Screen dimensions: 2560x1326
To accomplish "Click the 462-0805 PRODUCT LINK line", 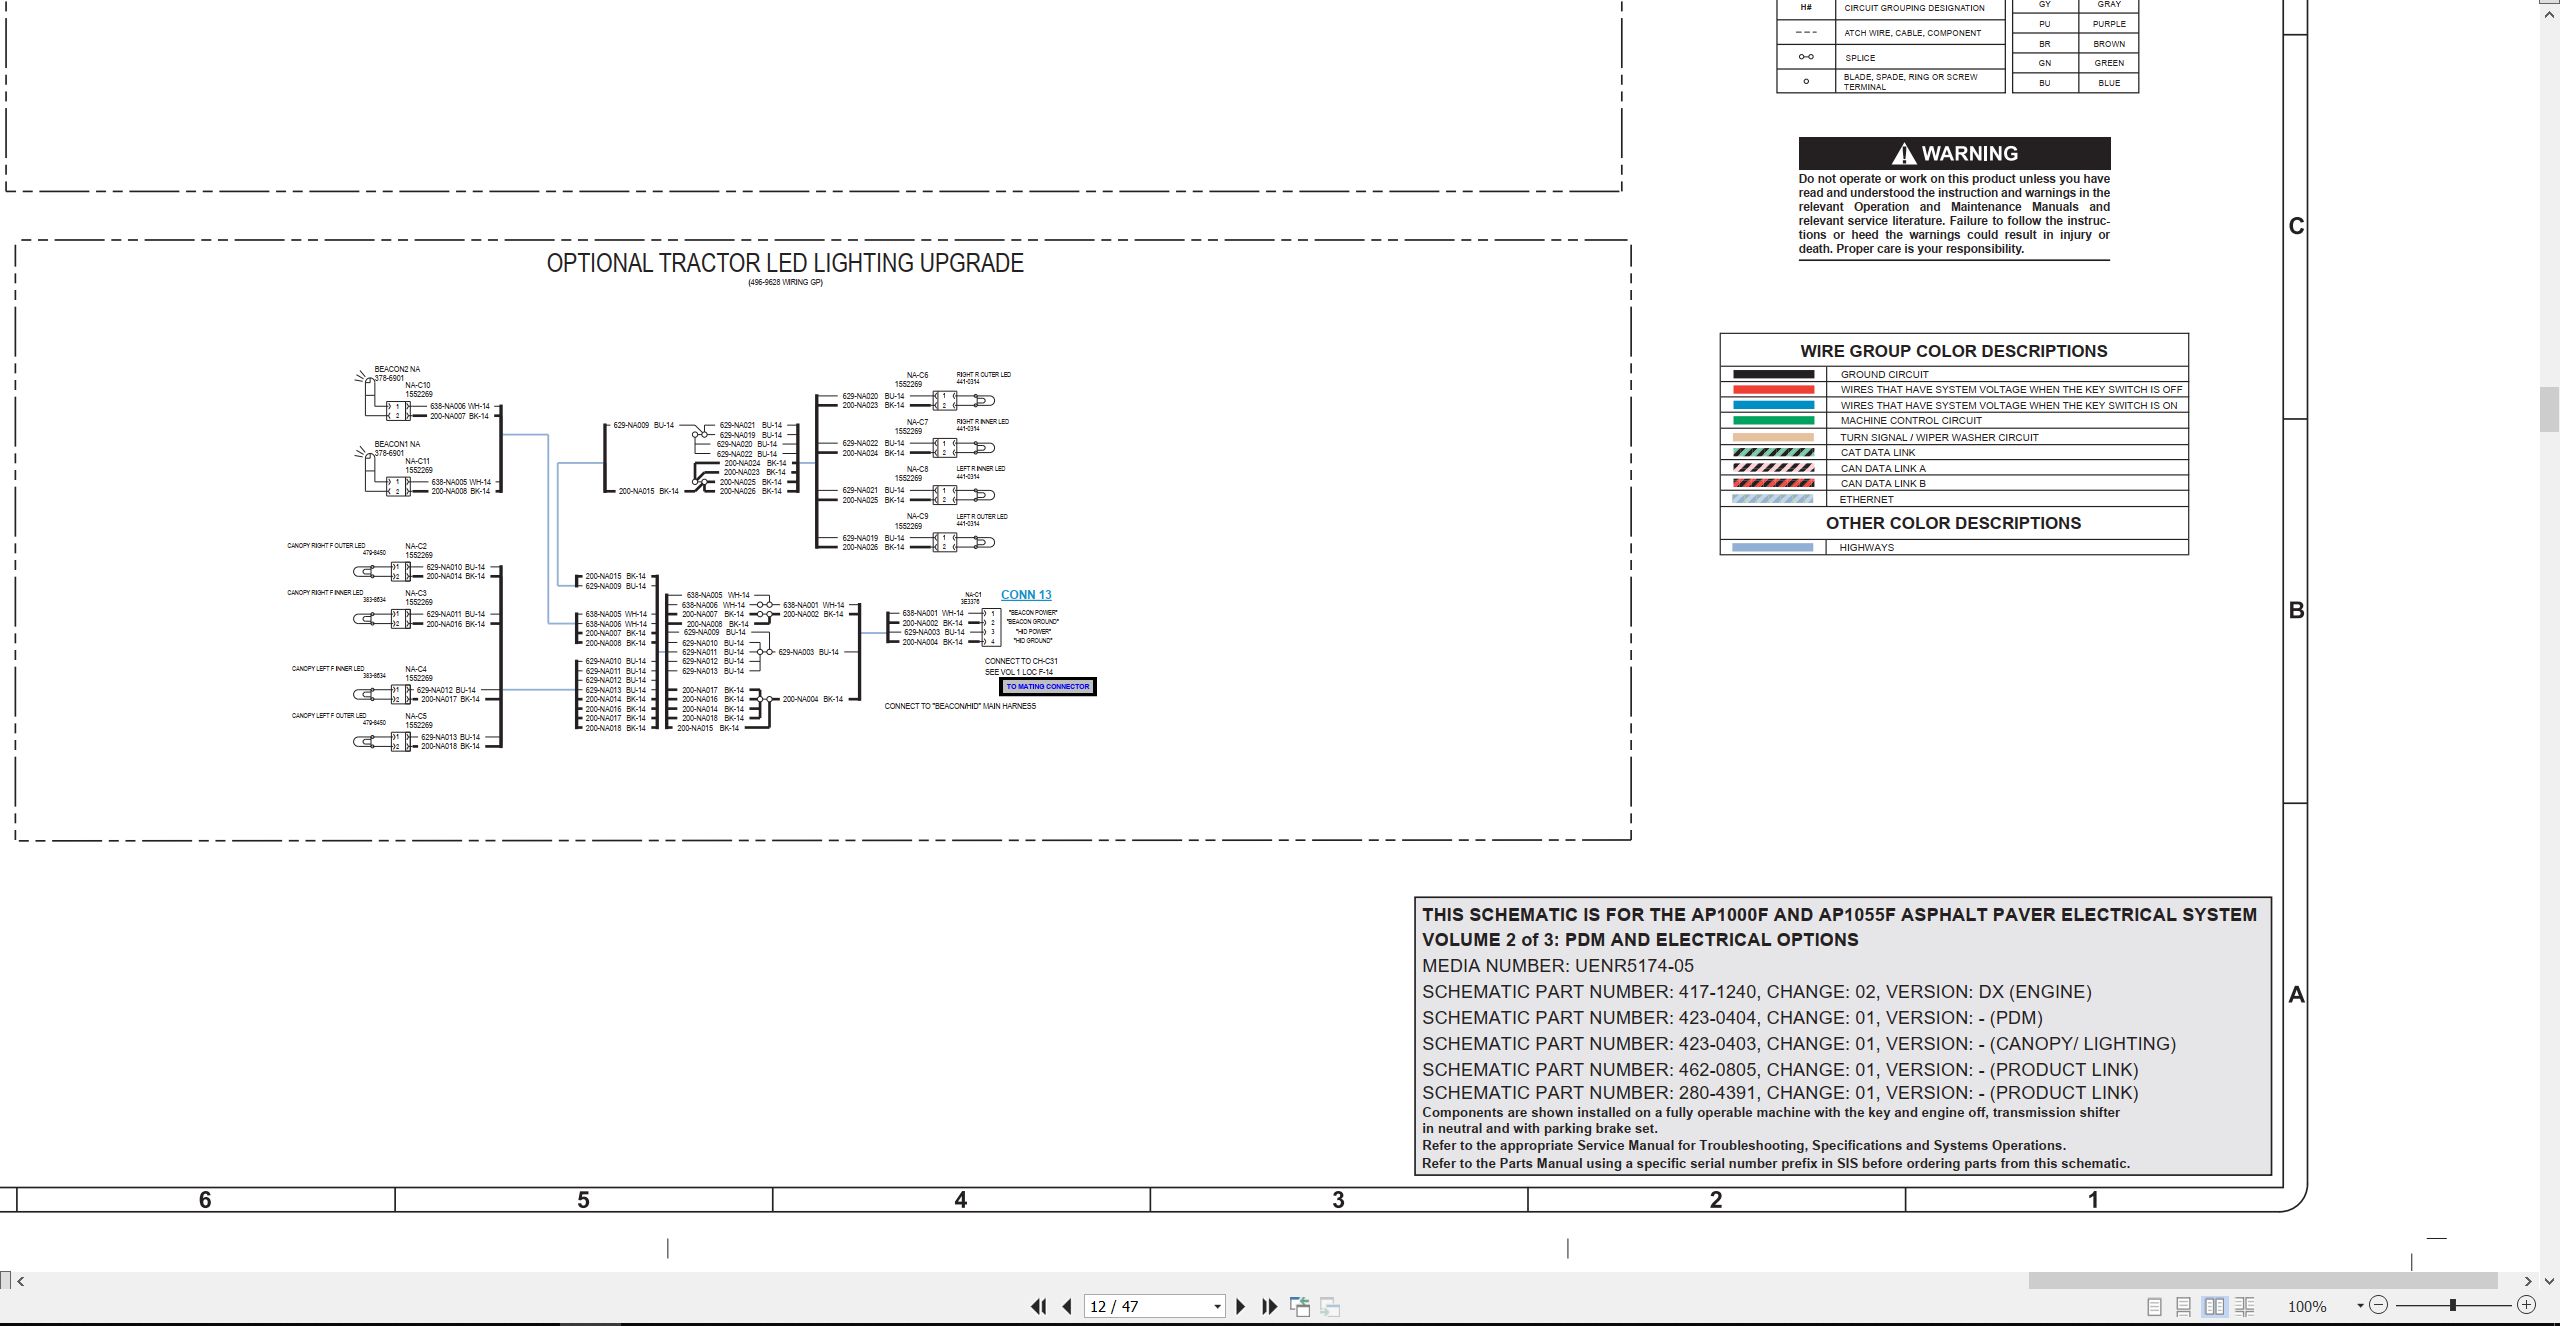I will coord(1780,1069).
